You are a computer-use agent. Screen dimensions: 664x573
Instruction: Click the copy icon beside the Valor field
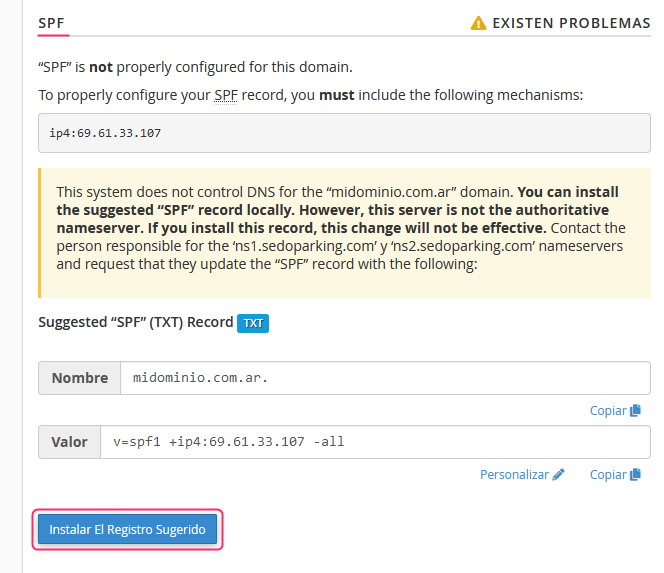click(635, 474)
